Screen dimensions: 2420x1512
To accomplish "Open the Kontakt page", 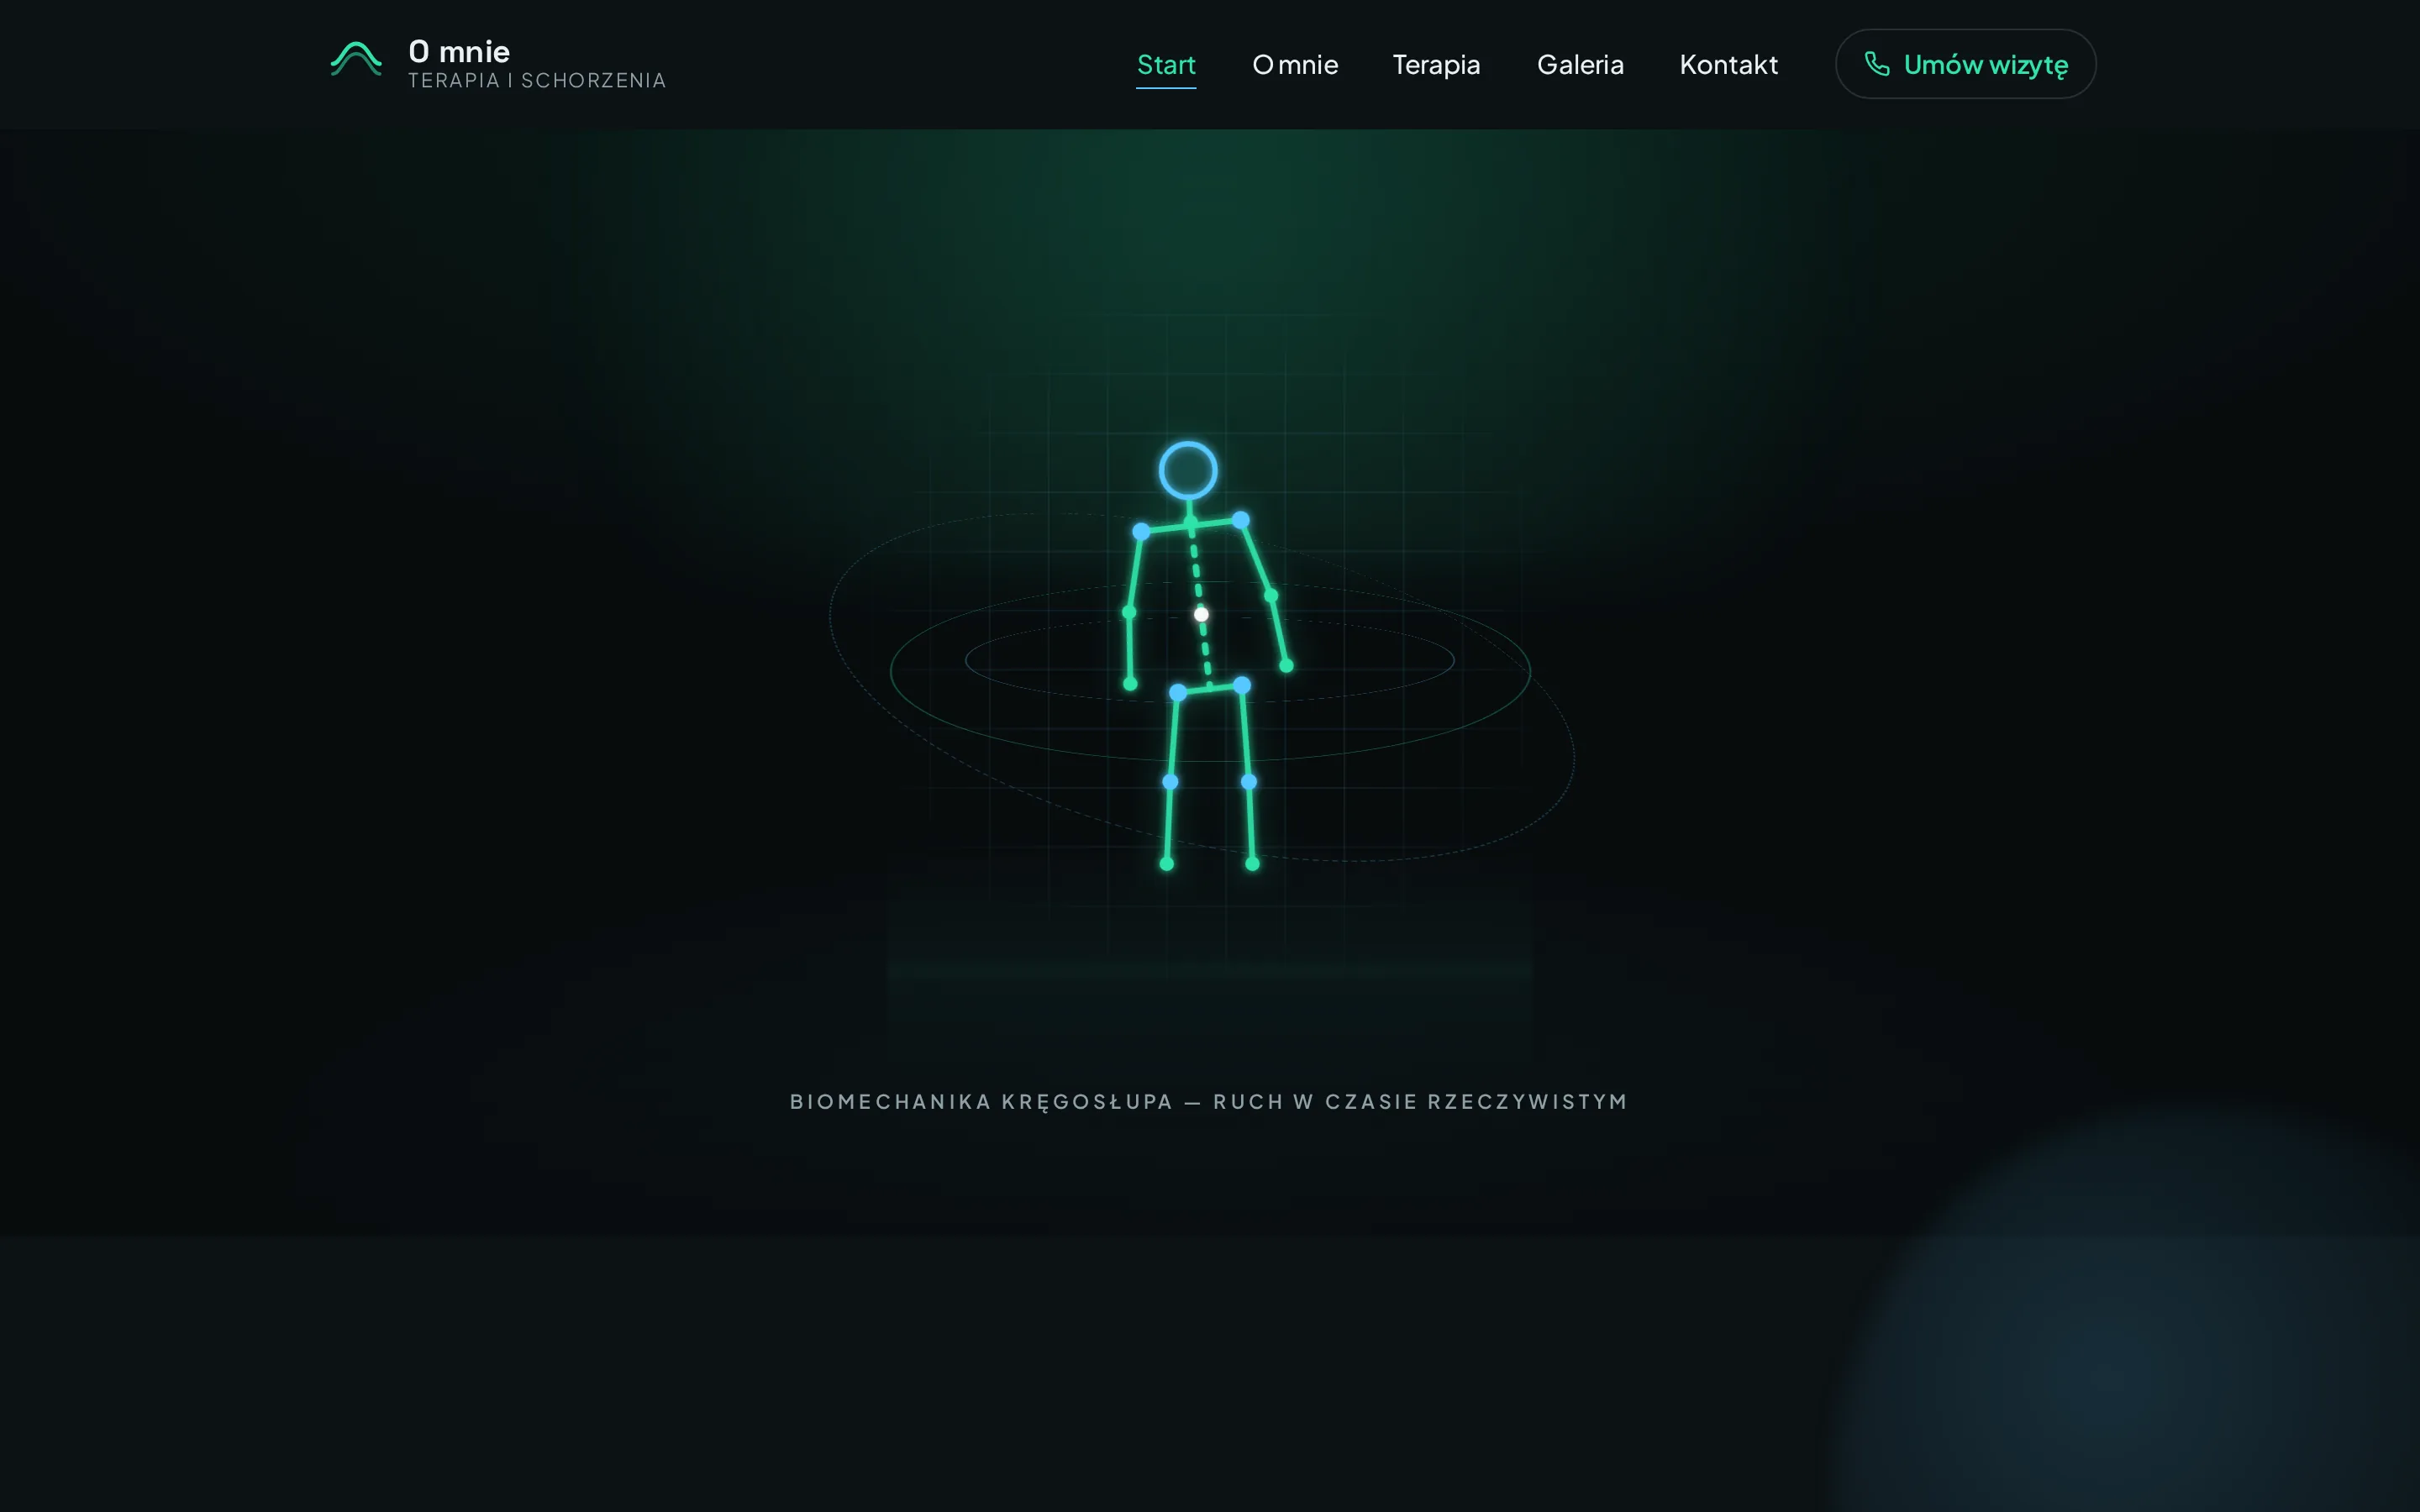I will pyautogui.click(x=1728, y=64).
